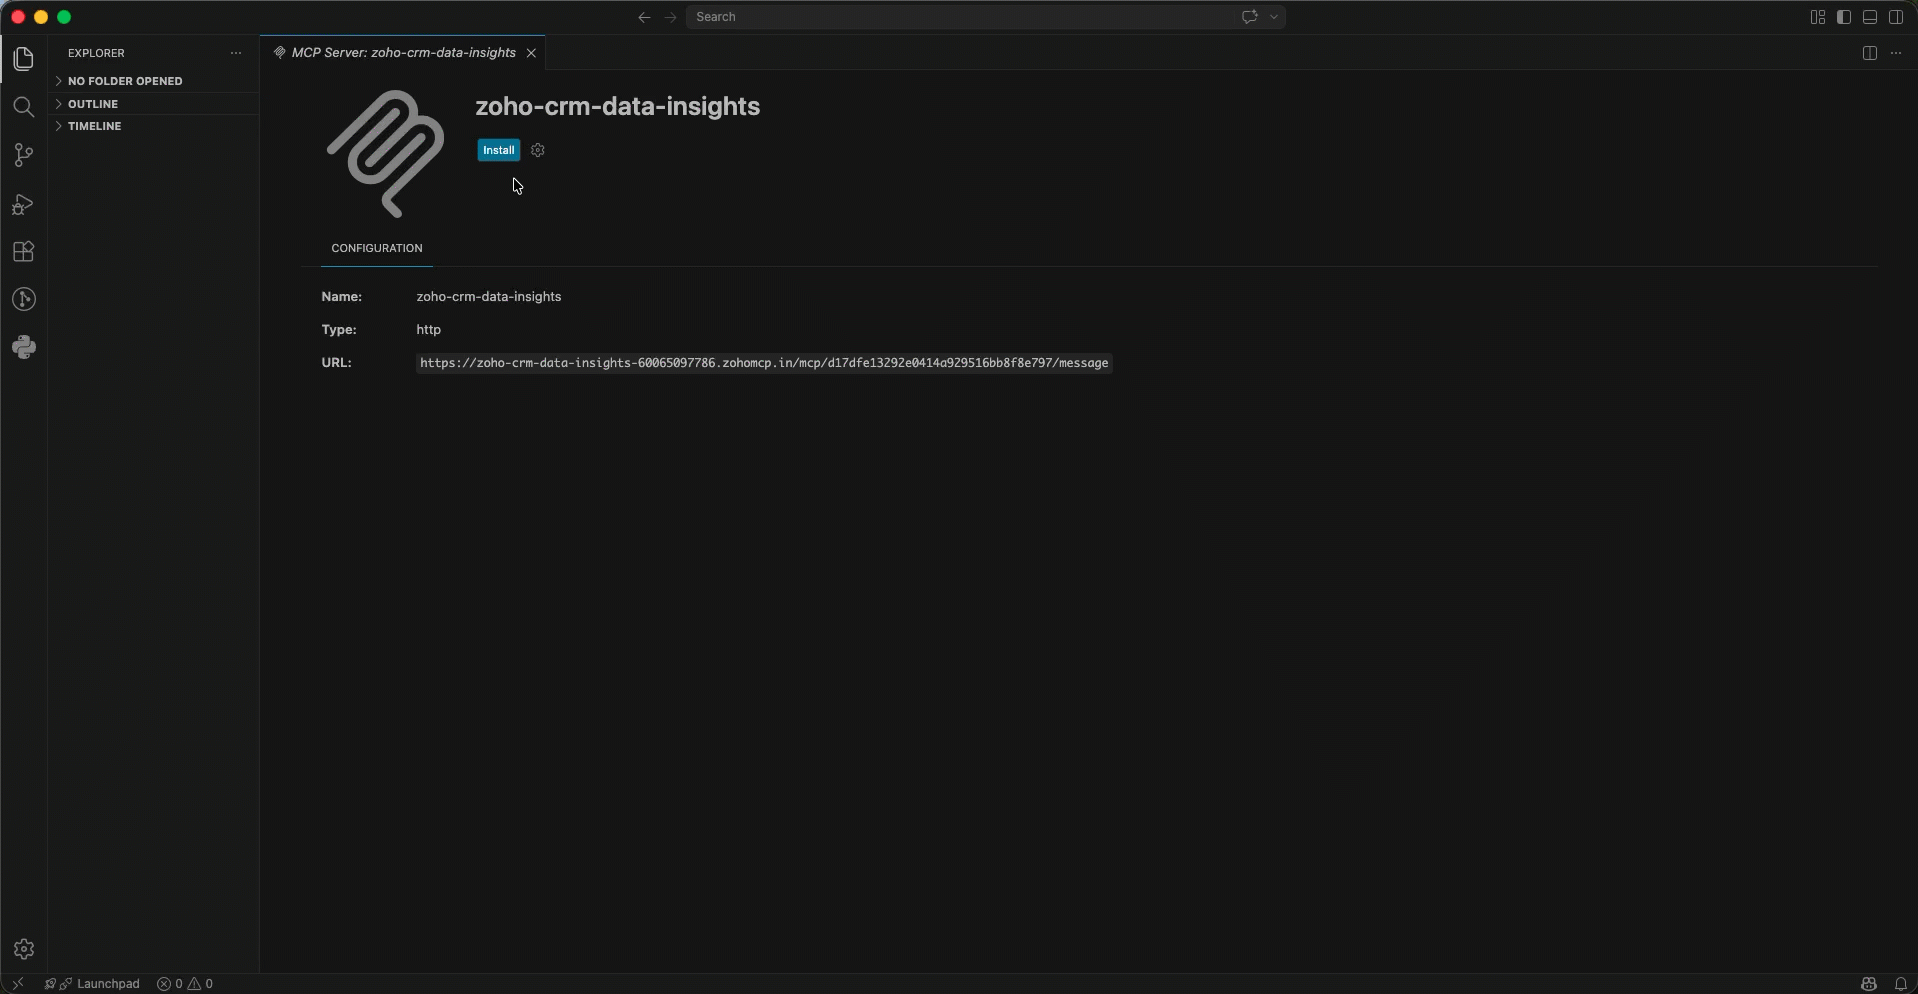The image size is (1918, 994).
Task: Open notifications bell in status bar
Action: coord(1901,984)
